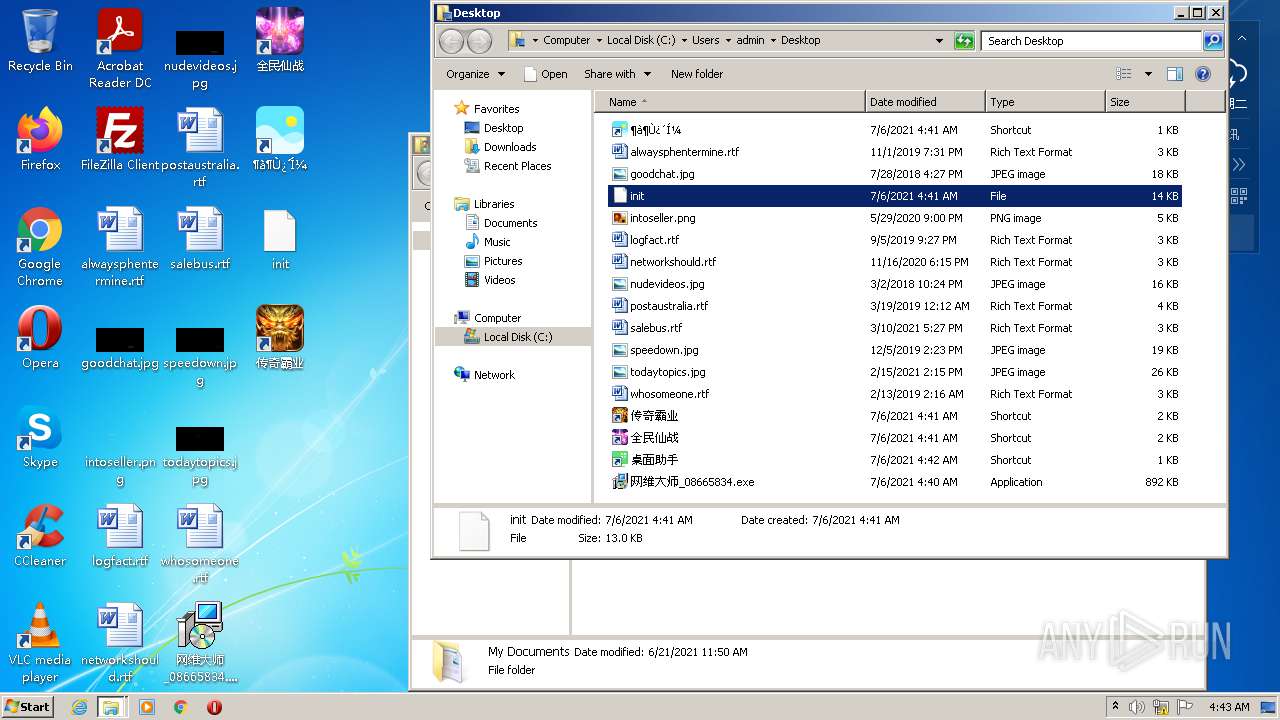
Task: Open Recent Places in navigation pane
Action: tap(517, 166)
